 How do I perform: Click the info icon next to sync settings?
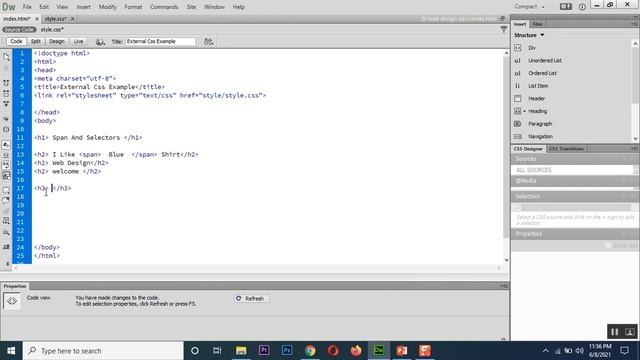(x=582, y=7)
